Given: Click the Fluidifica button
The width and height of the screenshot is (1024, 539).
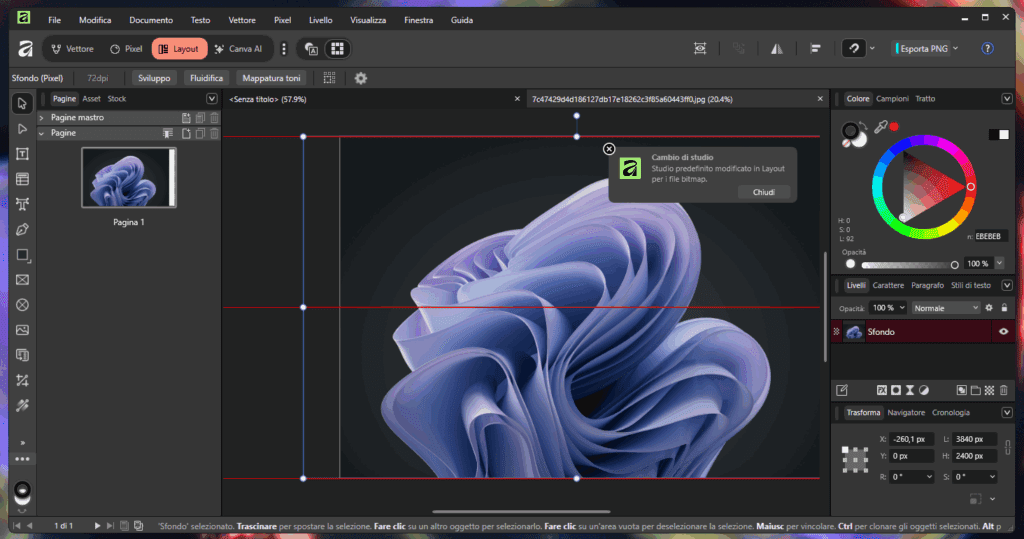Looking at the screenshot, I should coord(206,78).
